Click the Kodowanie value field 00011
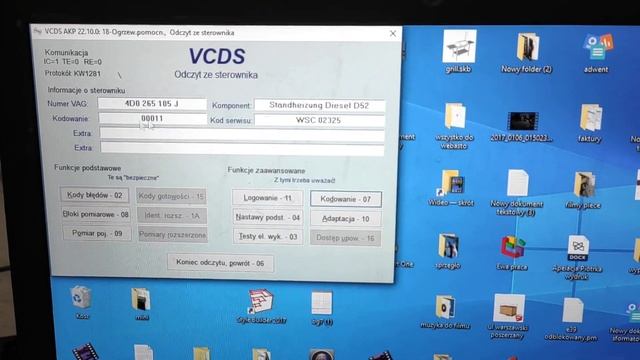This screenshot has height=360, width=640. (153, 118)
